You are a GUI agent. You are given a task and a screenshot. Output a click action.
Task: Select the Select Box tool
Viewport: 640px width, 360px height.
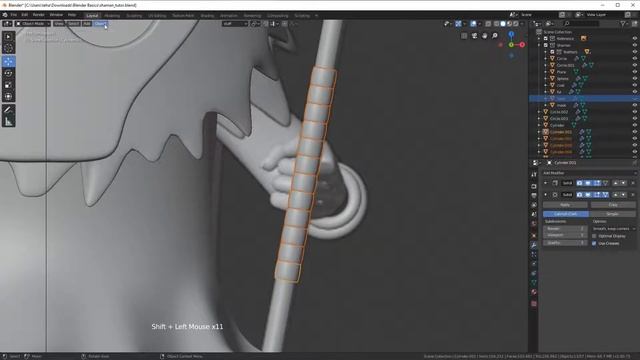pyautogui.click(x=8, y=37)
